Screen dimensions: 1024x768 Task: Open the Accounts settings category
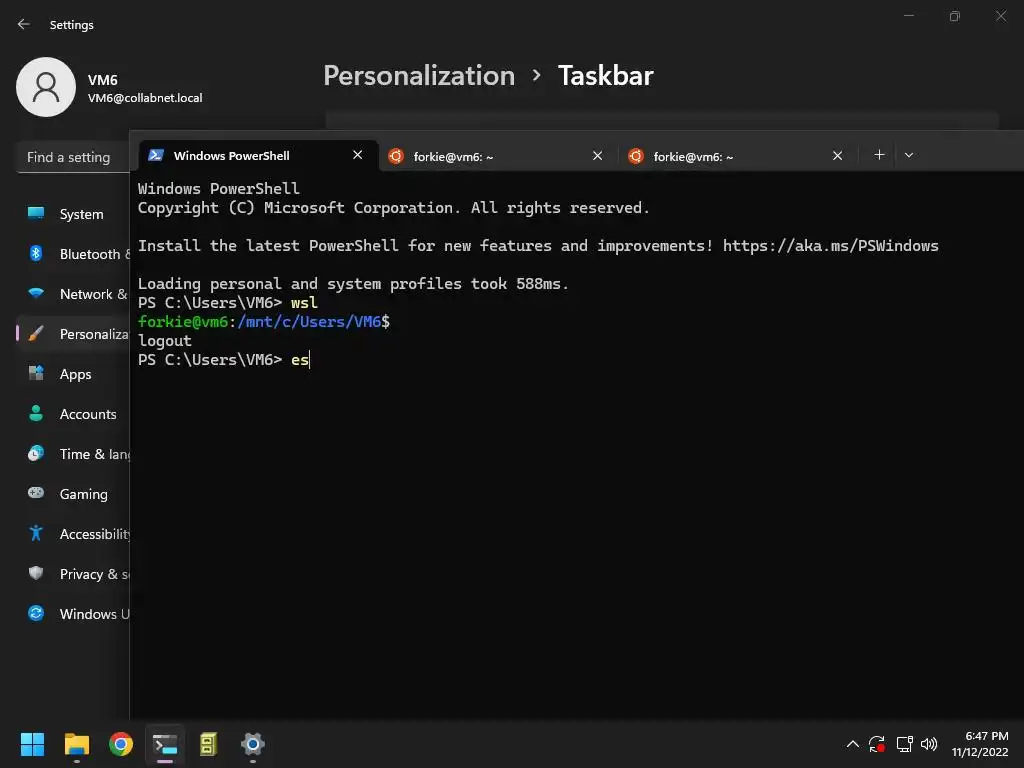73,413
